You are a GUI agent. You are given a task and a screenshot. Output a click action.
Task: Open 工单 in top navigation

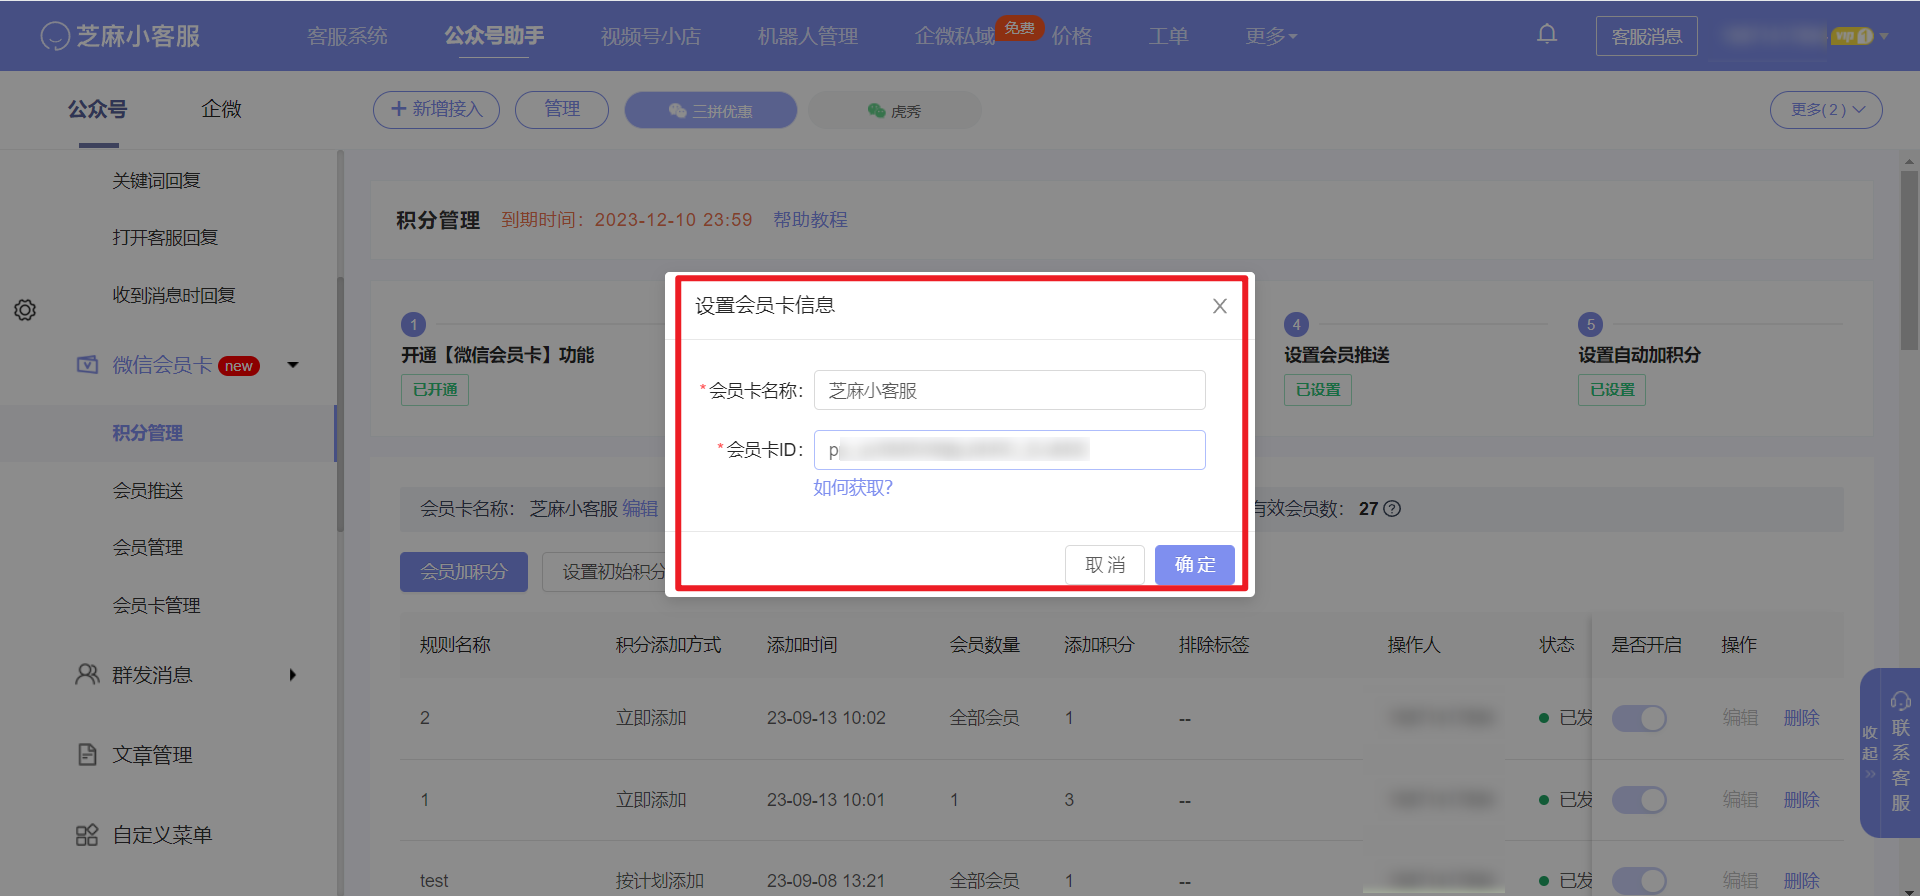pyautogui.click(x=1168, y=36)
